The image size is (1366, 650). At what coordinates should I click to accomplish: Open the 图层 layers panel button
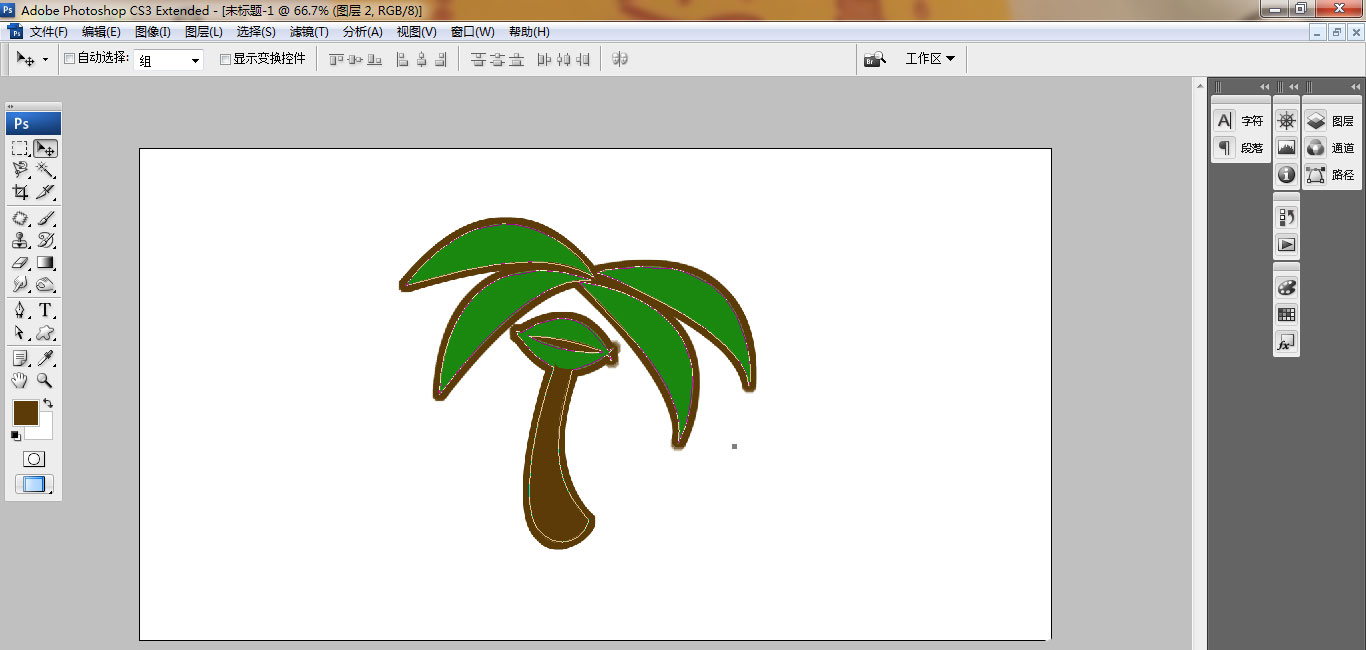pyautogui.click(x=1331, y=121)
